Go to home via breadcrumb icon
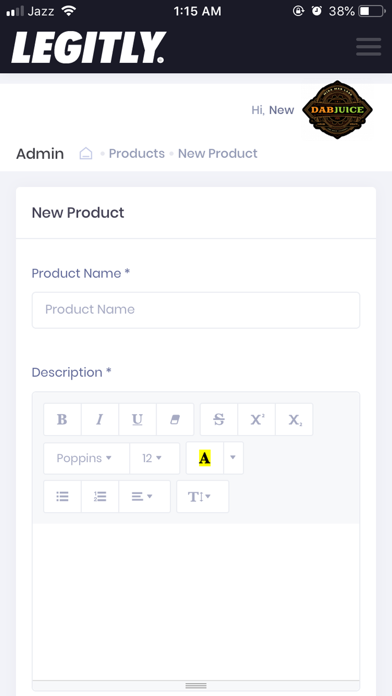Screen dimensions: 392x696 coord(86,154)
